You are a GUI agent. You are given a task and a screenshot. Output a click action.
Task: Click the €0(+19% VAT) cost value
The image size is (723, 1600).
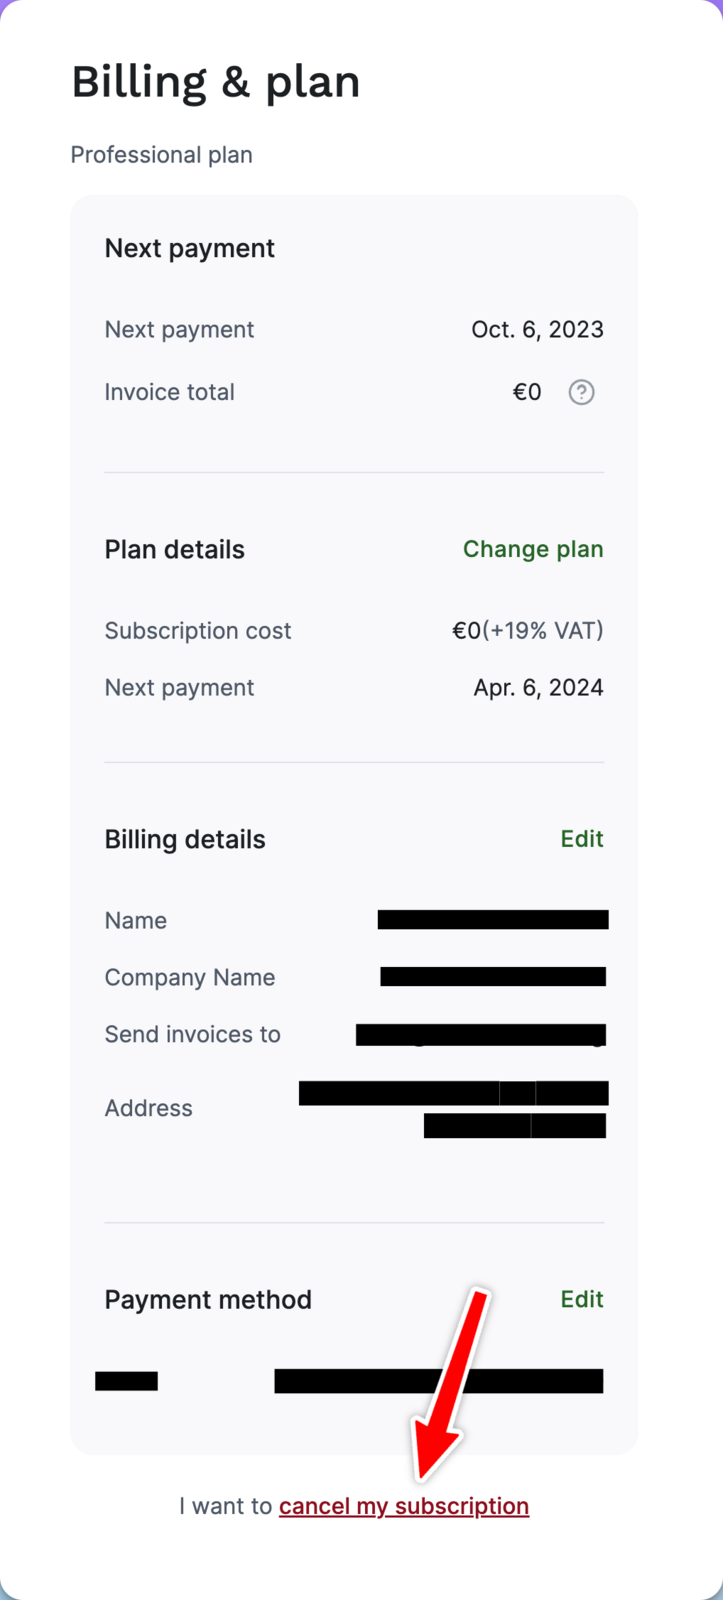[527, 631]
